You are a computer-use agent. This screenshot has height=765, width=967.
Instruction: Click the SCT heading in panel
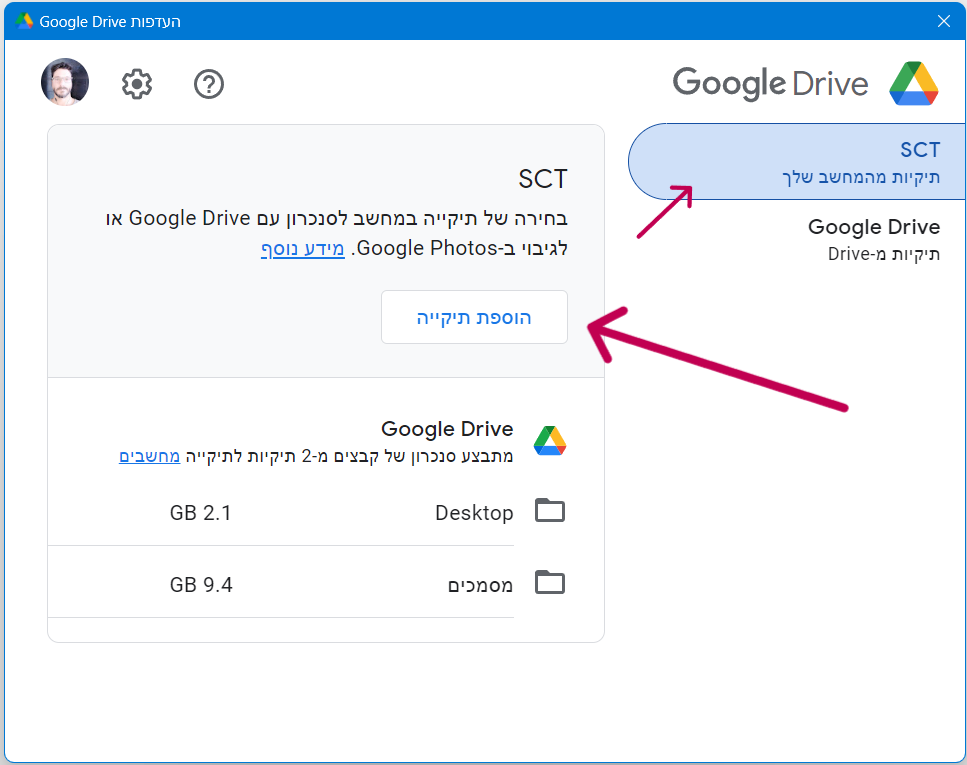tap(543, 179)
